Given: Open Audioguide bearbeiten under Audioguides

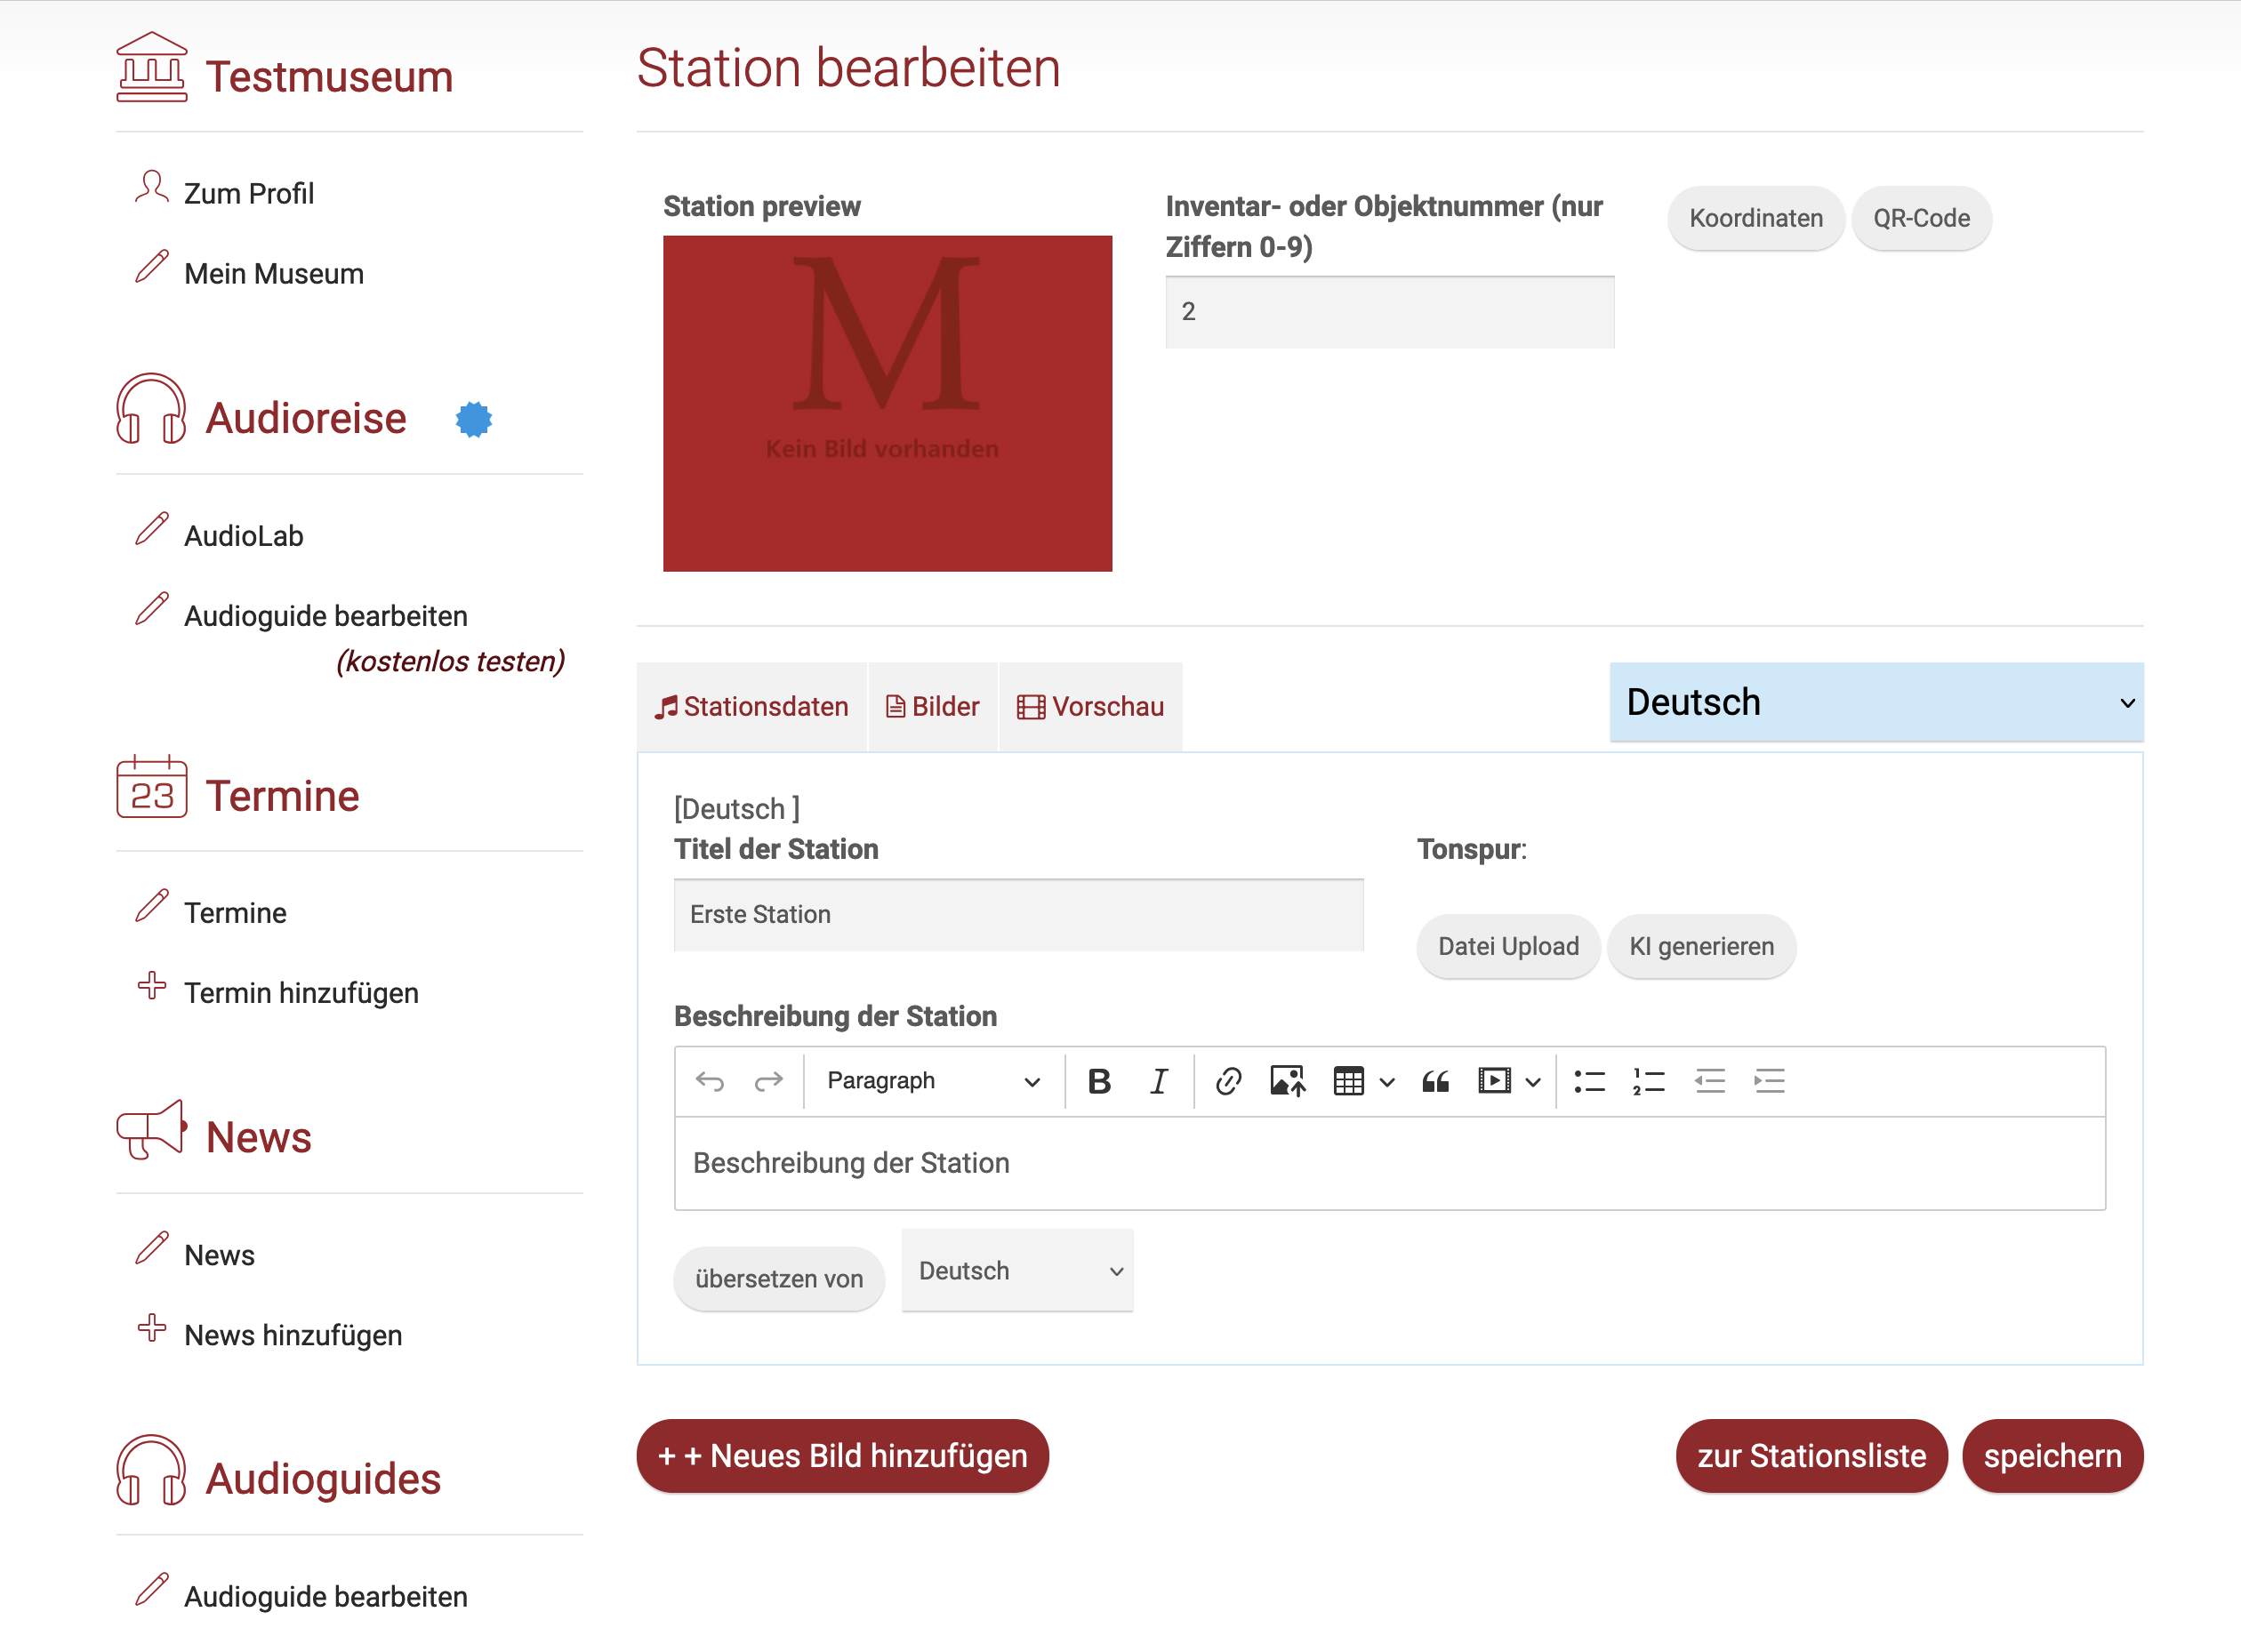Looking at the screenshot, I should [326, 1597].
